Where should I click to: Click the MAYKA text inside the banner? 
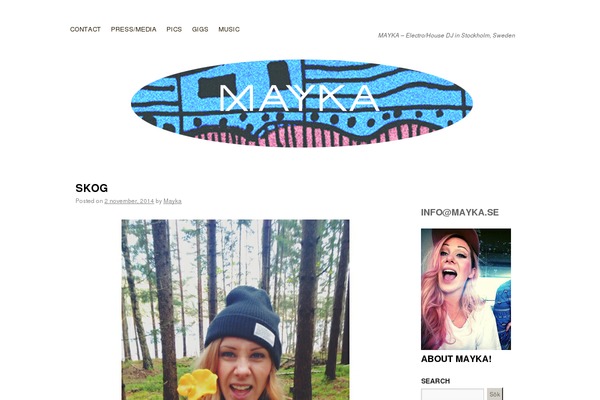299,98
